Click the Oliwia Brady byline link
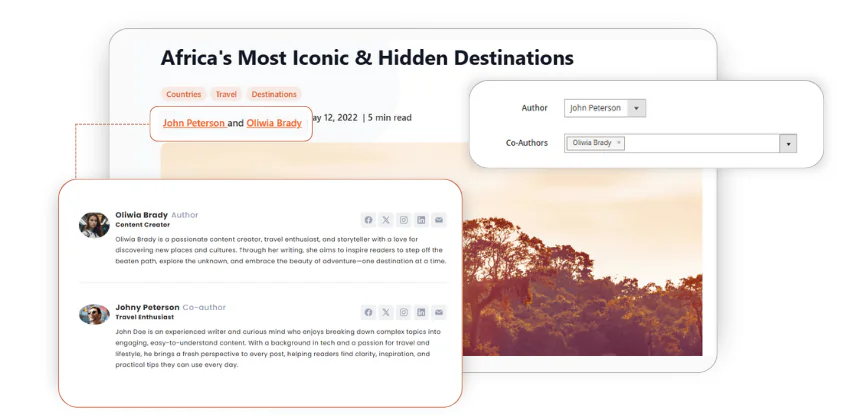The image size is (850, 420). tap(274, 123)
